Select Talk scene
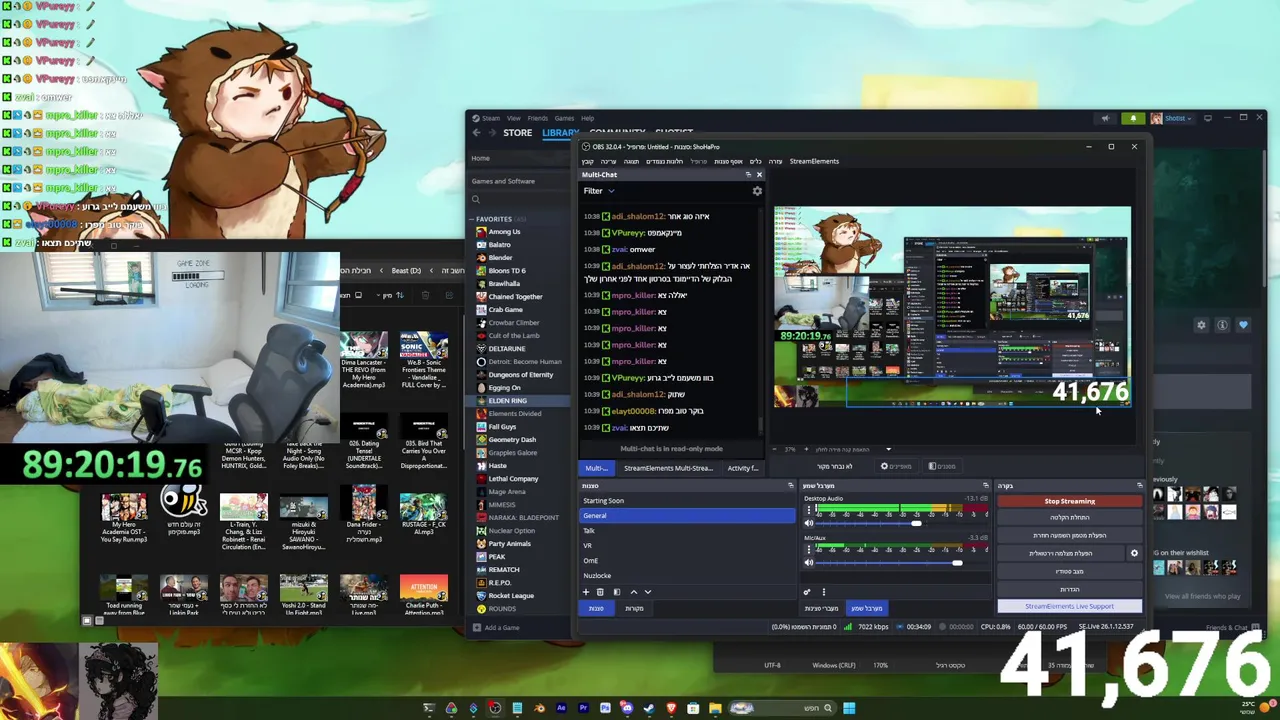The width and height of the screenshot is (1280, 720). click(688, 531)
